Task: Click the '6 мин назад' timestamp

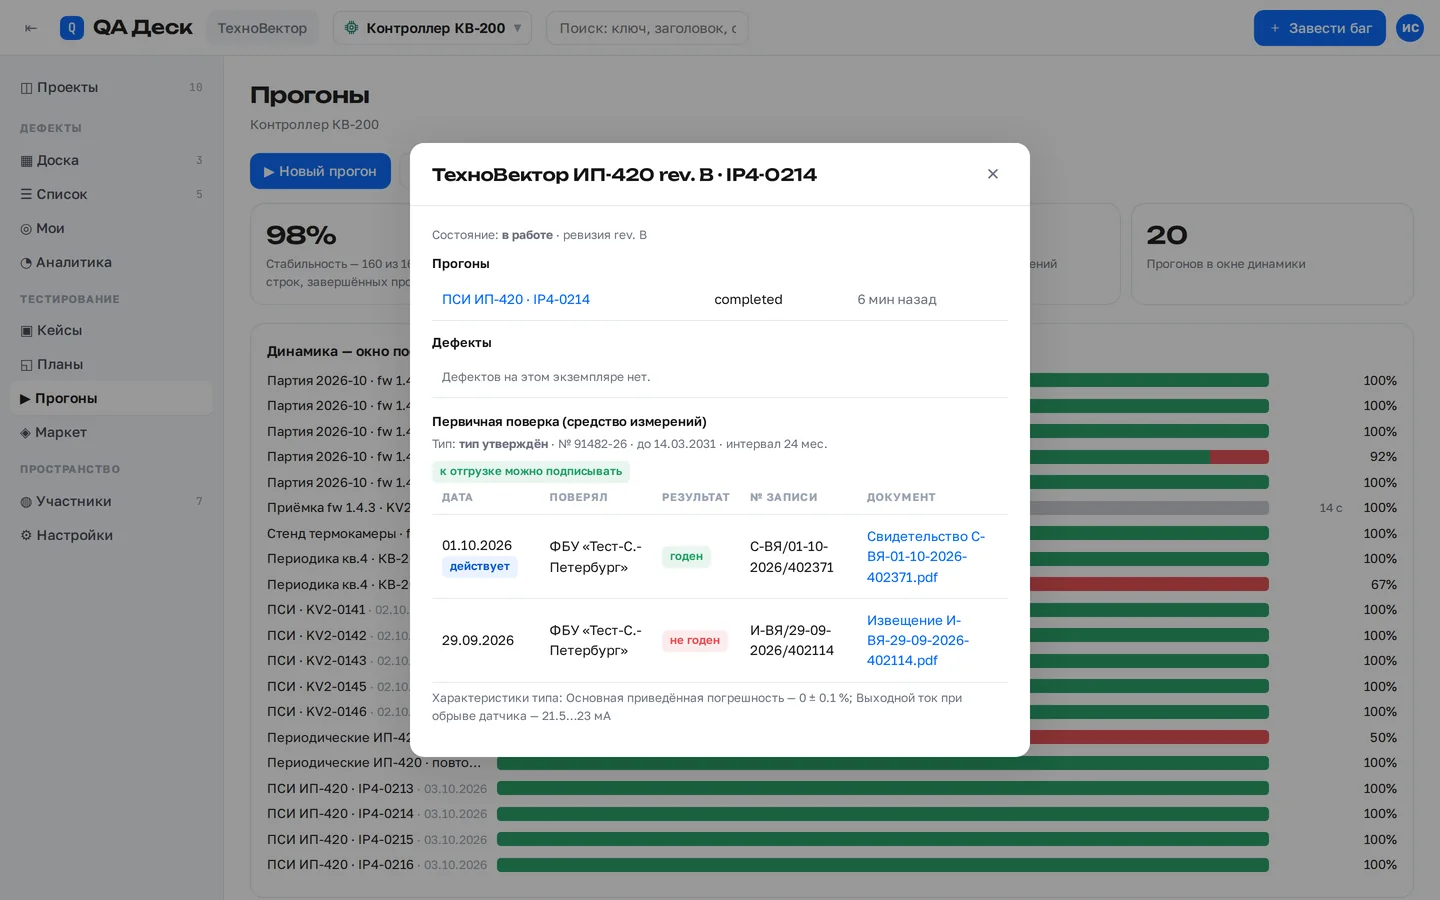Action: 897,299
